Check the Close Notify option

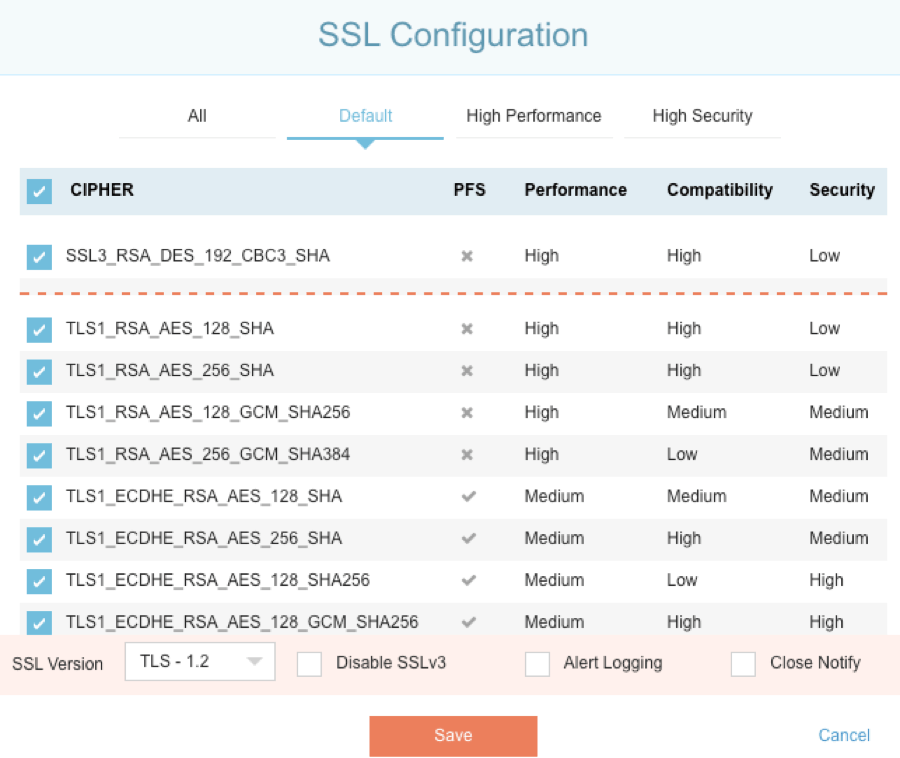coord(743,664)
